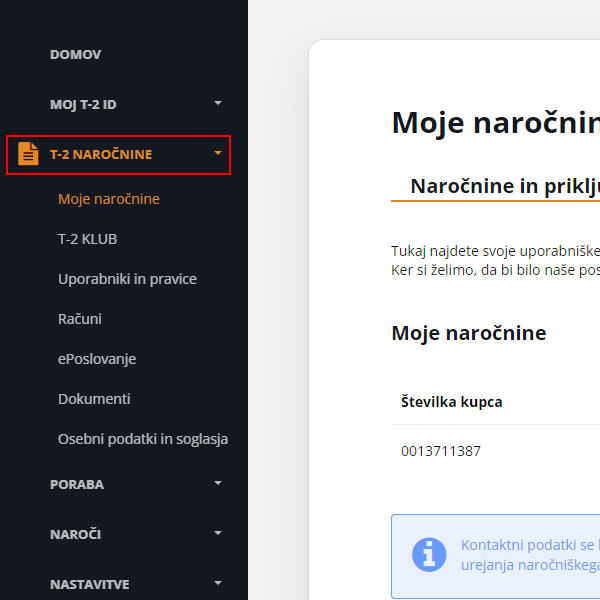Open the Računi section
Image resolution: width=600 pixels, height=600 pixels.
coord(80,319)
